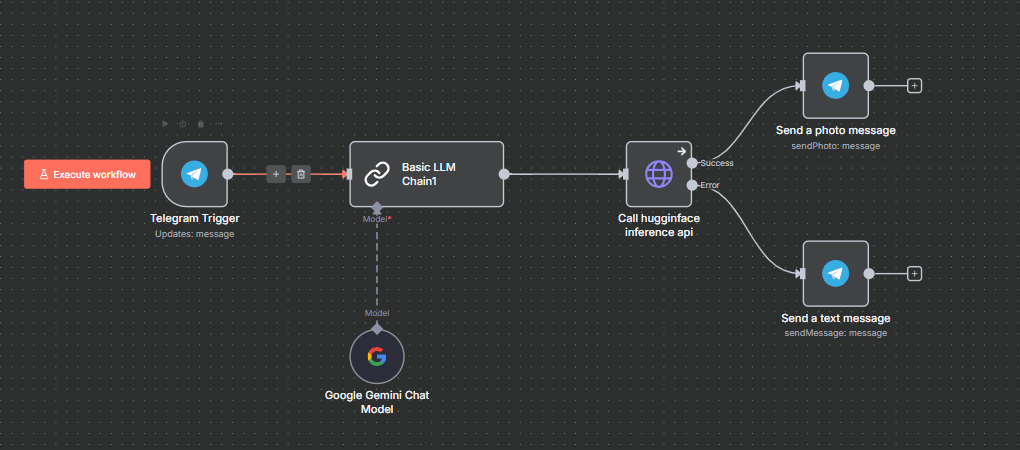Delete the connection using its trash icon

click(x=301, y=174)
